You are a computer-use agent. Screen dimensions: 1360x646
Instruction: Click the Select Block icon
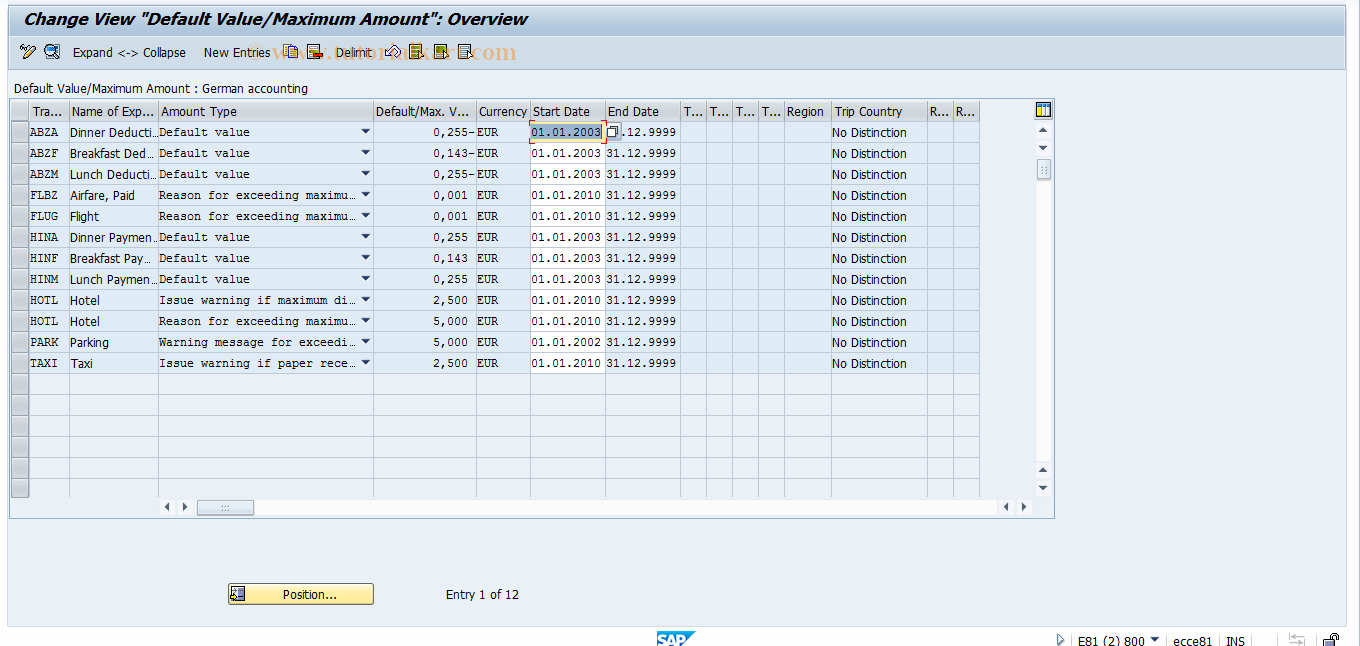click(x=441, y=52)
